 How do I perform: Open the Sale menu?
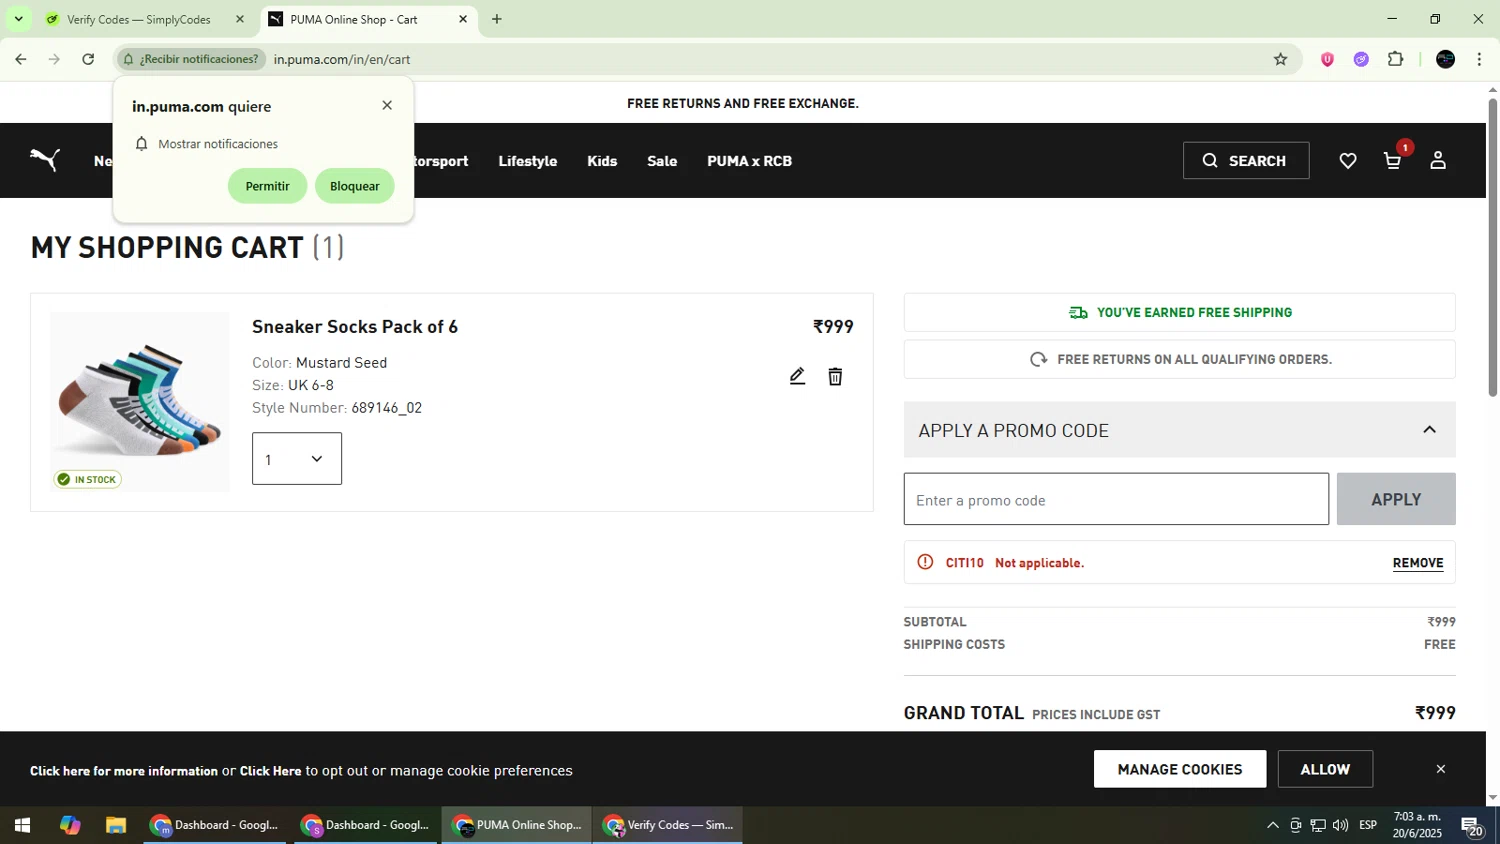tap(662, 161)
